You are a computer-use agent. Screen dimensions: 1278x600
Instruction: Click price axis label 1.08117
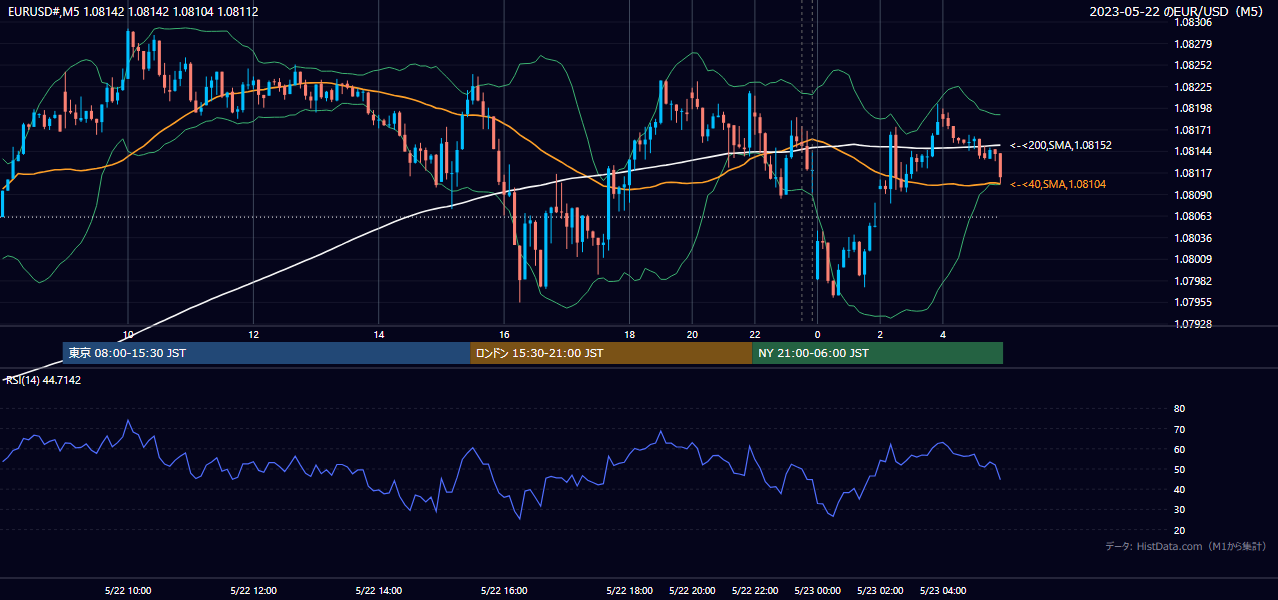tap(1193, 173)
